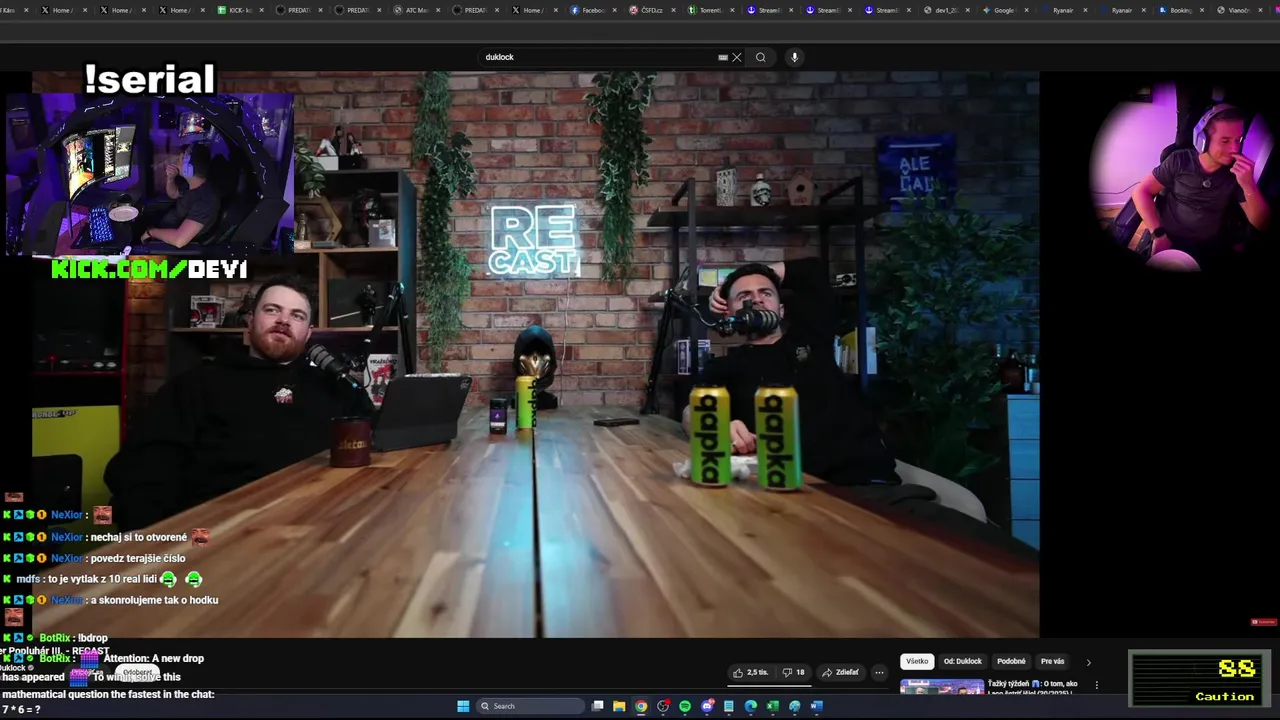The width and height of the screenshot is (1280, 720).
Task: Click the Zdieľať share button
Action: [841, 672]
